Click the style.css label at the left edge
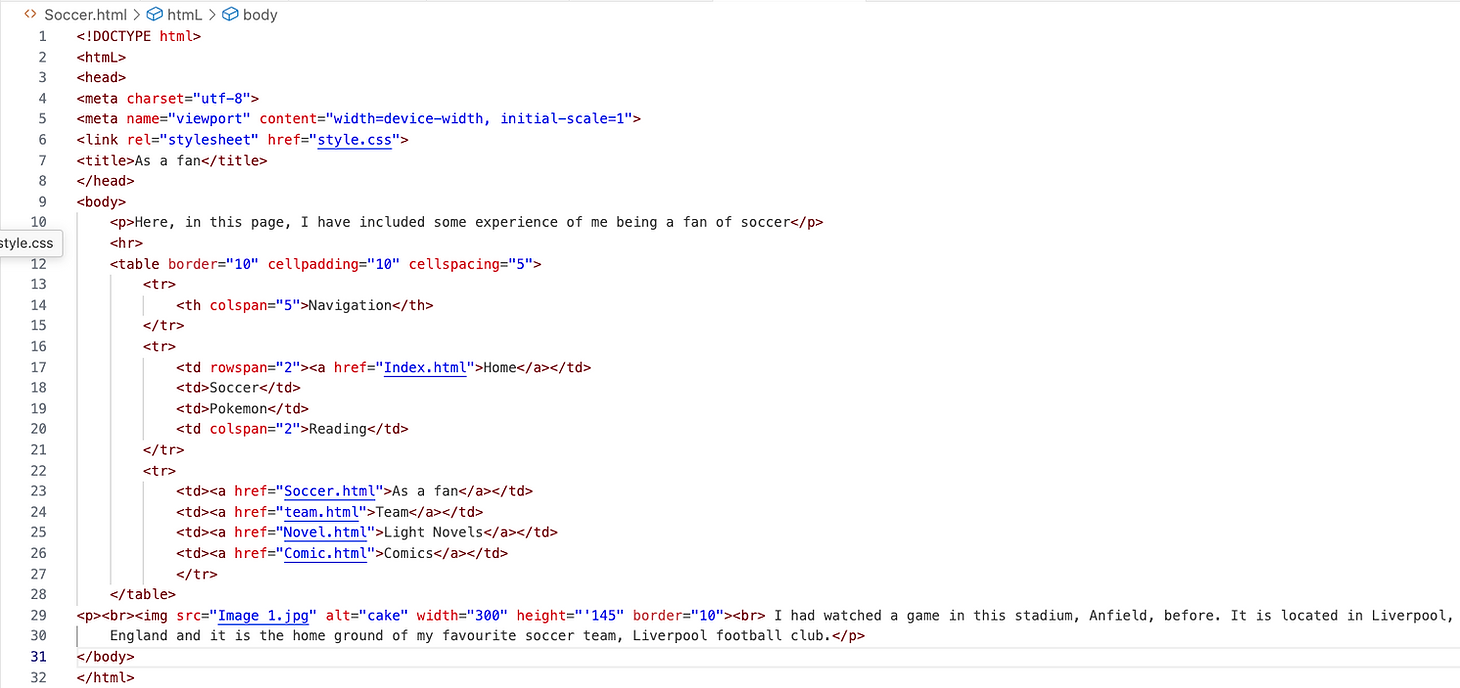Screen dimensions: 1460x688 [x=27, y=243]
